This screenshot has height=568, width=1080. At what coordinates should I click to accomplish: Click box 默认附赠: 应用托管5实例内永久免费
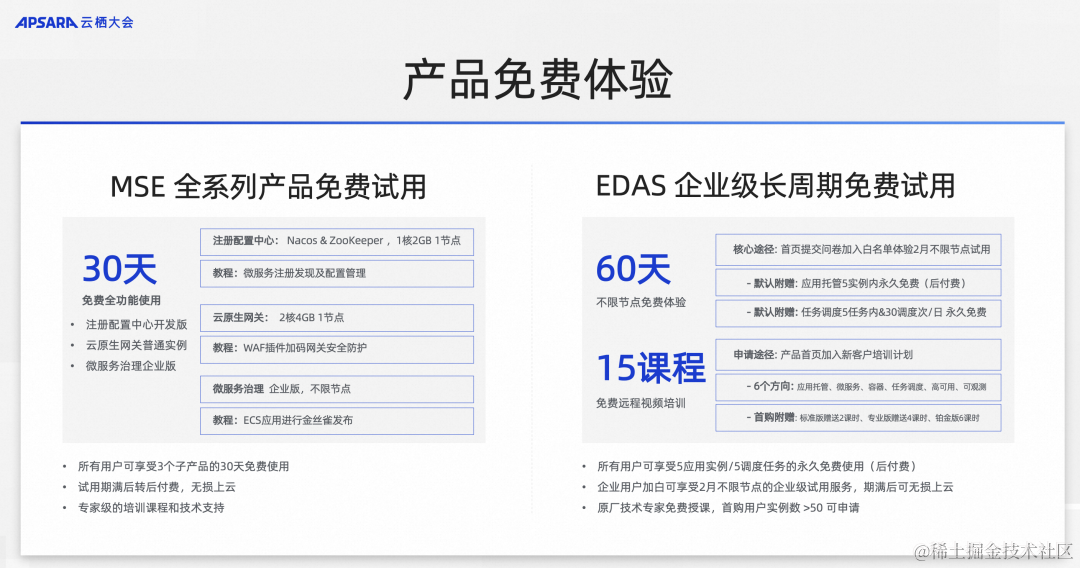pyautogui.click(x=858, y=283)
